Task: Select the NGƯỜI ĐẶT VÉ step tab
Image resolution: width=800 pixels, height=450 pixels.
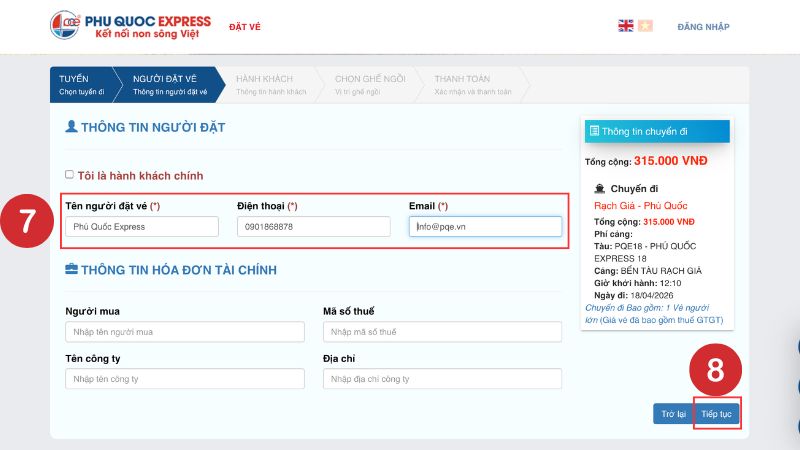Action: pos(169,85)
